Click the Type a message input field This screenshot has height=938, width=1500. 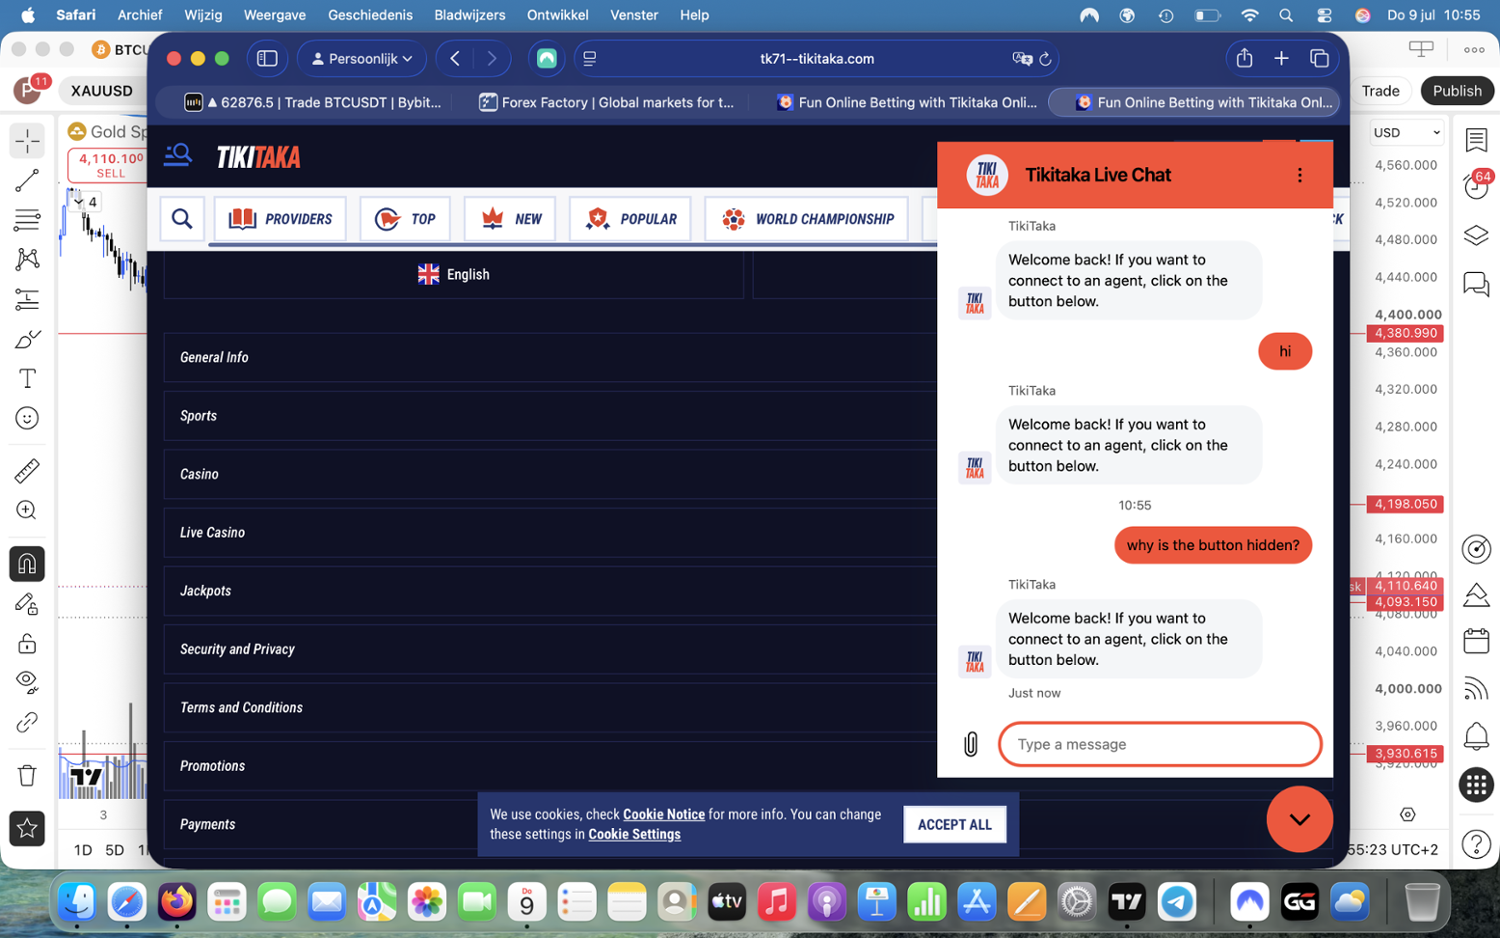point(1160,744)
